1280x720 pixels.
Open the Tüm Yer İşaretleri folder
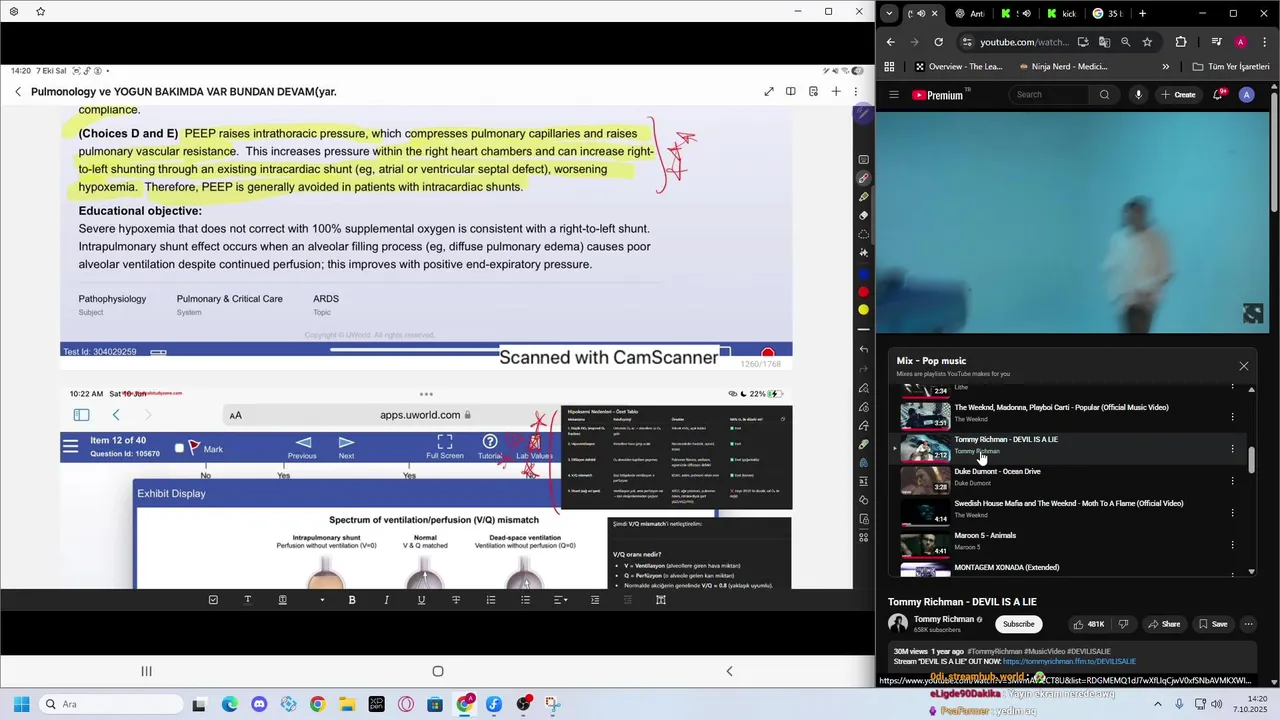pos(1231,67)
